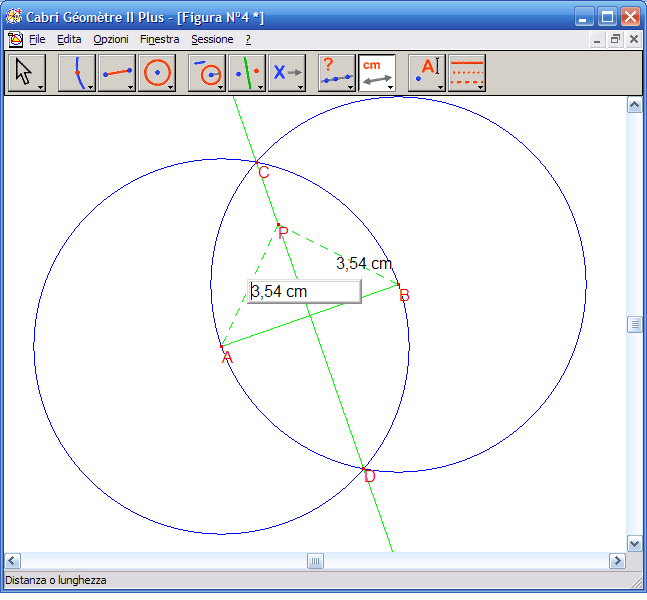
Task: Open the Sessione menu
Action: 212,39
